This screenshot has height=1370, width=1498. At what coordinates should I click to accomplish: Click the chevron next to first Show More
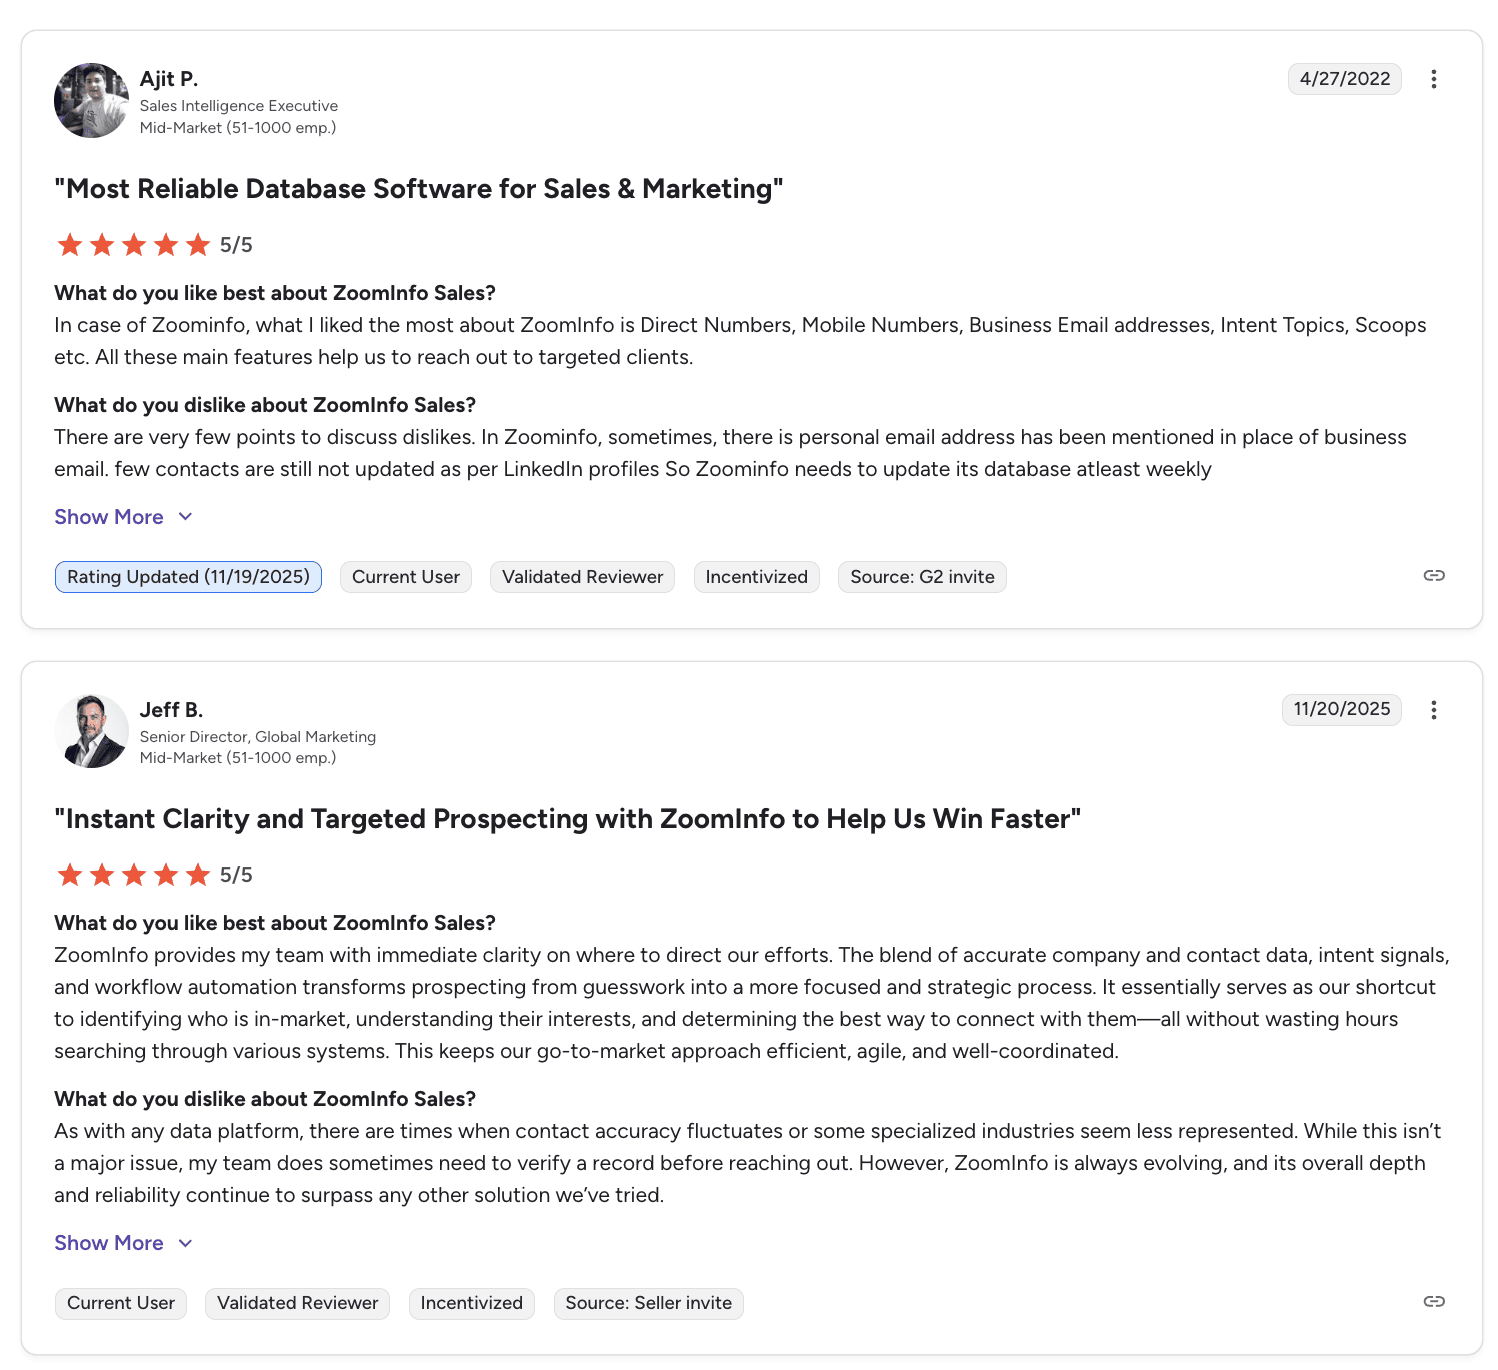point(185,517)
